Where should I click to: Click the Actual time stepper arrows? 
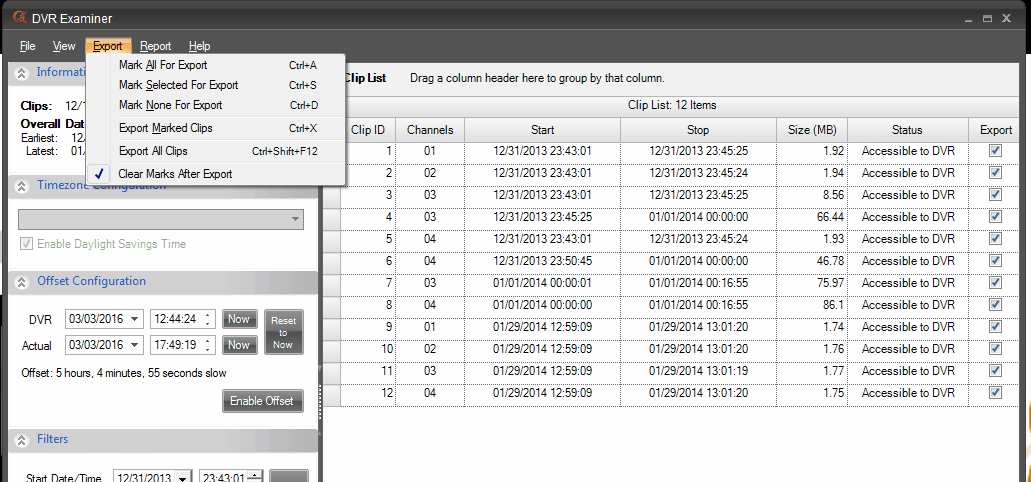208,345
